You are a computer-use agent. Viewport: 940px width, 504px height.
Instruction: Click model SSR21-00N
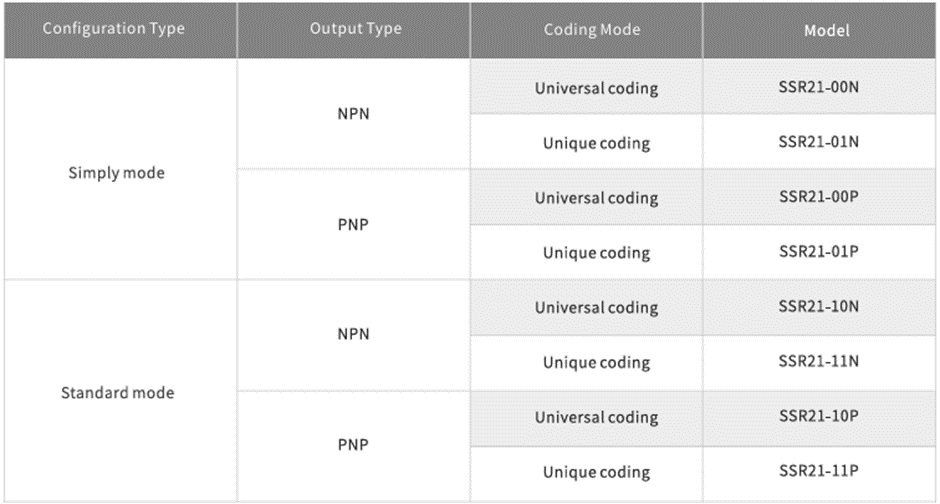(819, 88)
